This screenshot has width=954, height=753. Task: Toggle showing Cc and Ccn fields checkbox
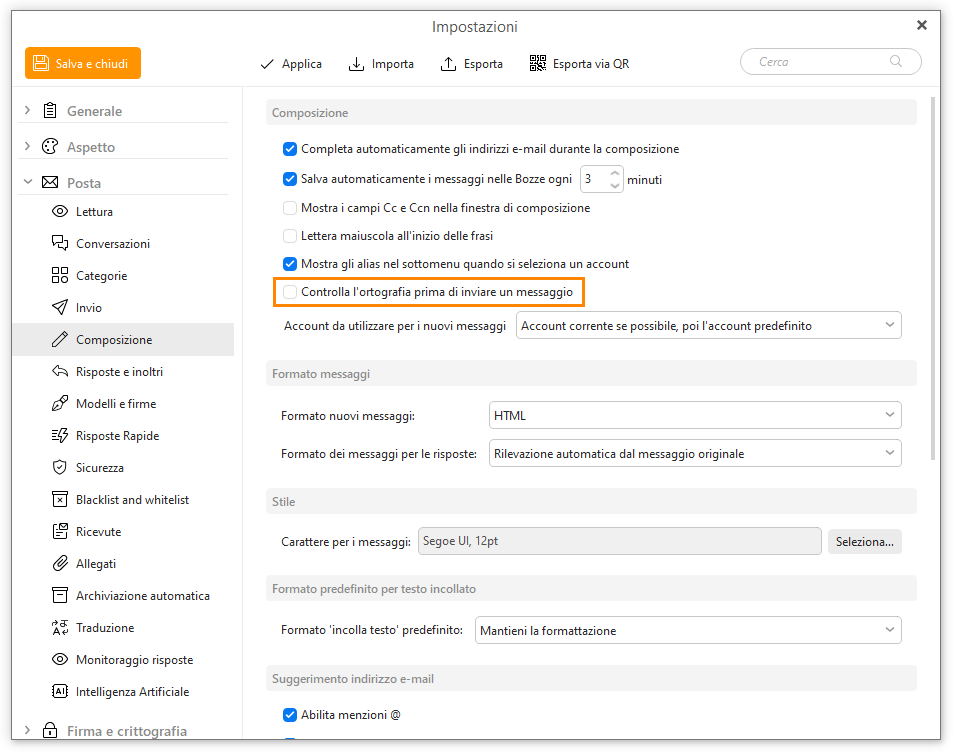[290, 208]
